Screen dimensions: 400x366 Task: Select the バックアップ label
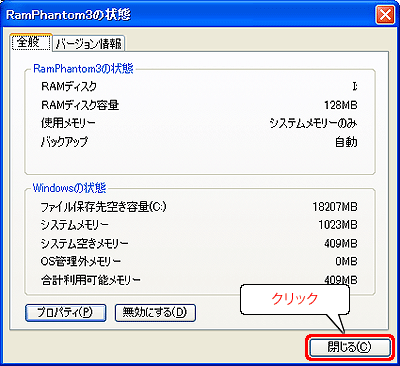65,142
